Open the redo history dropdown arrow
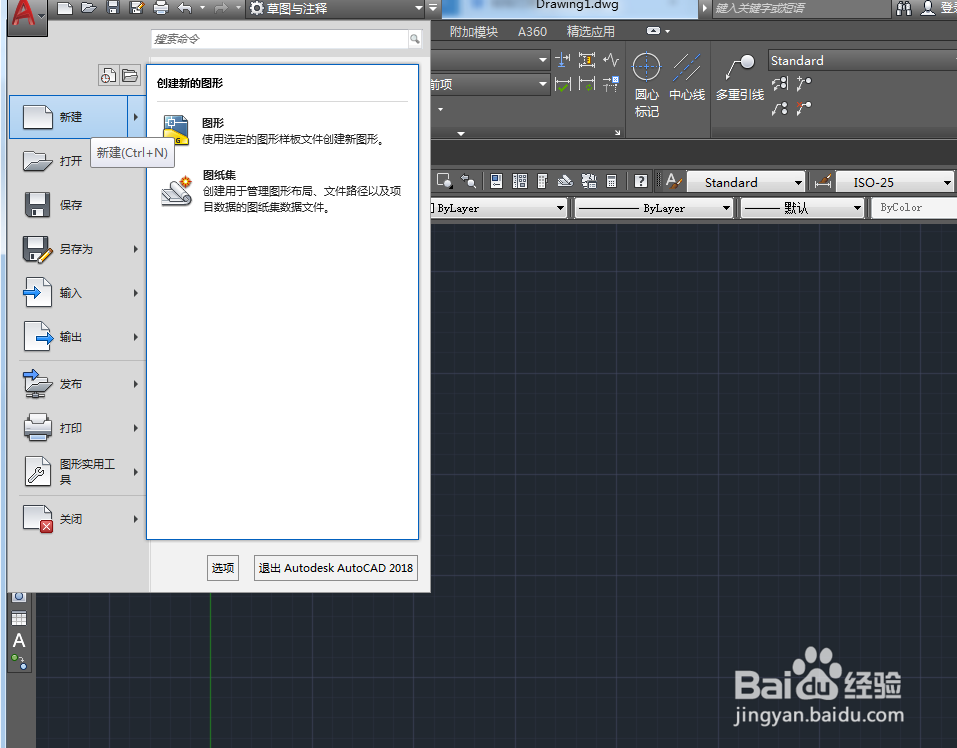This screenshot has width=957, height=748. coord(239,8)
